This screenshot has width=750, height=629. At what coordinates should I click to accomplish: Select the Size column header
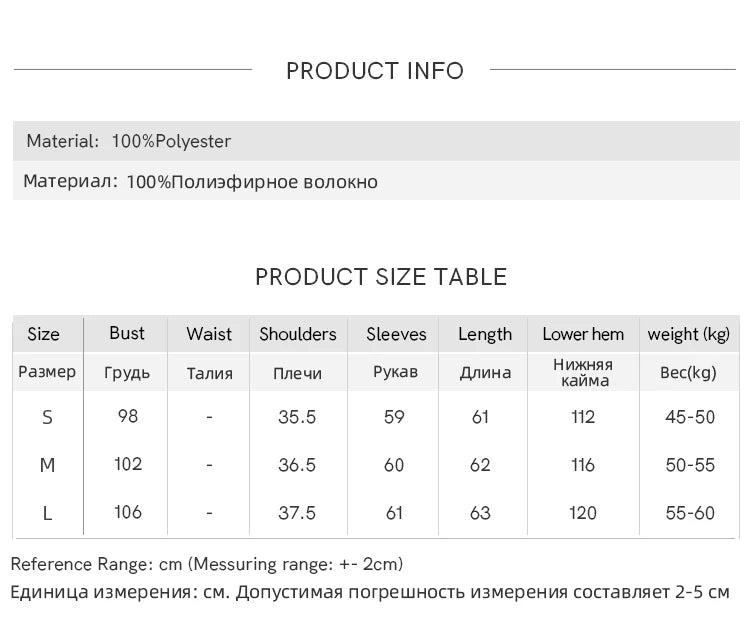tap(43, 334)
